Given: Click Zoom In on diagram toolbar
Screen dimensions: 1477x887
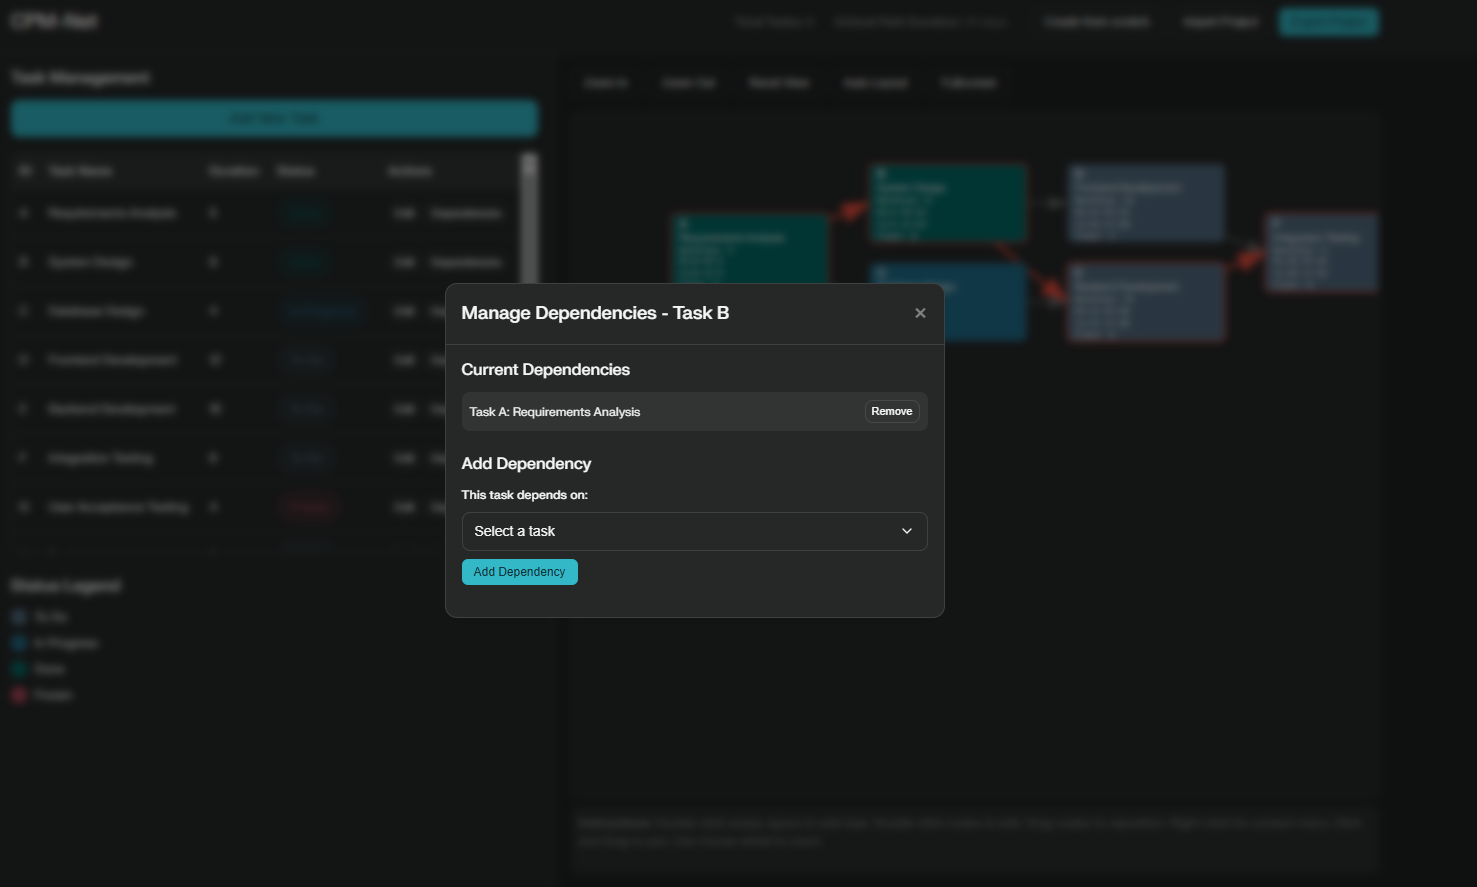Looking at the screenshot, I should [606, 83].
